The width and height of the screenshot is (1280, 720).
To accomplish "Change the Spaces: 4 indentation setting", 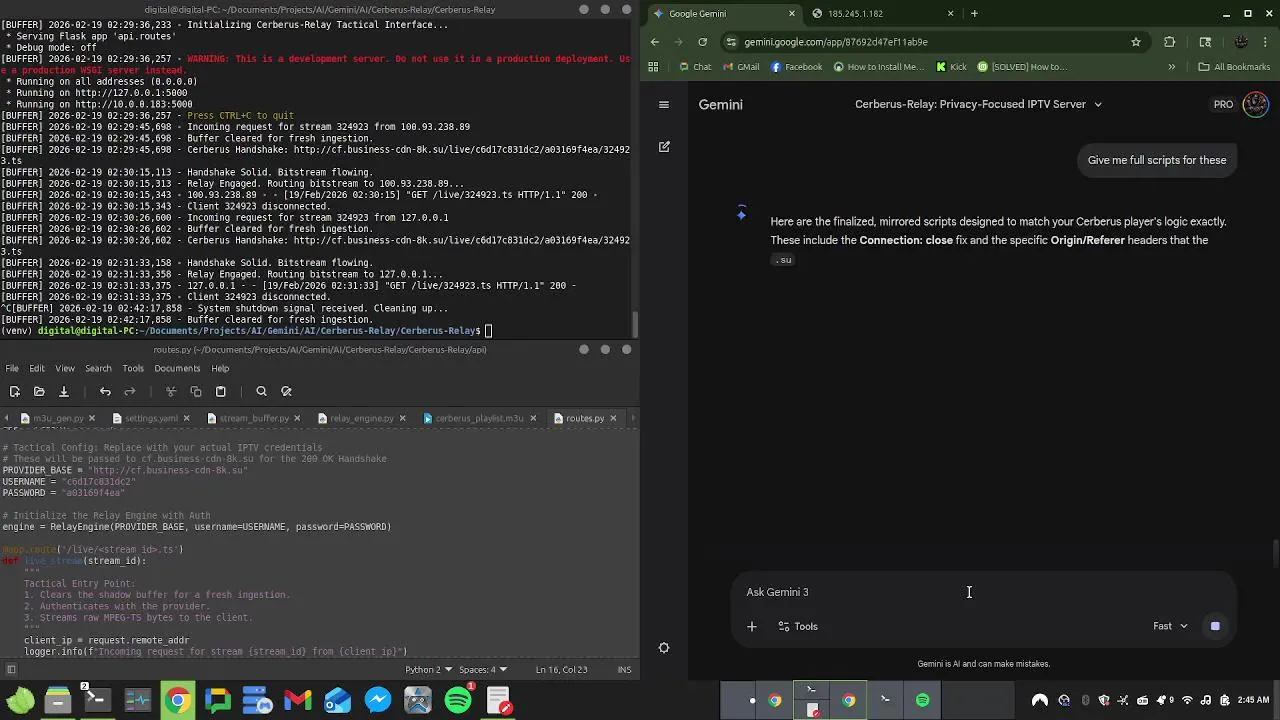I will tap(483, 669).
